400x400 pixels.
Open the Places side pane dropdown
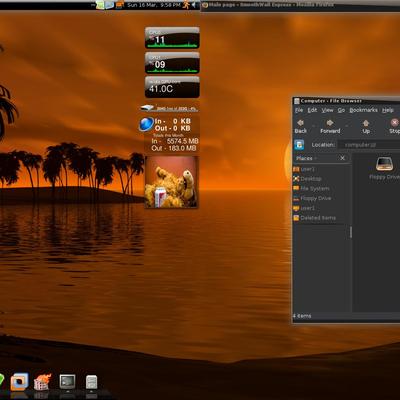pos(306,158)
